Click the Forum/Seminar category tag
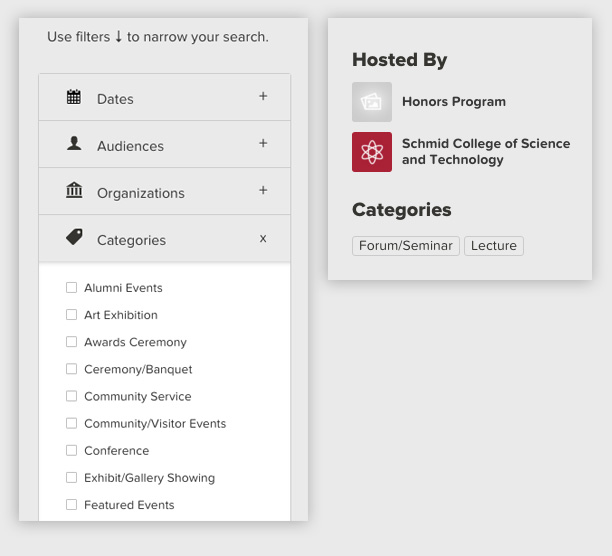This screenshot has width=612, height=556. (406, 246)
